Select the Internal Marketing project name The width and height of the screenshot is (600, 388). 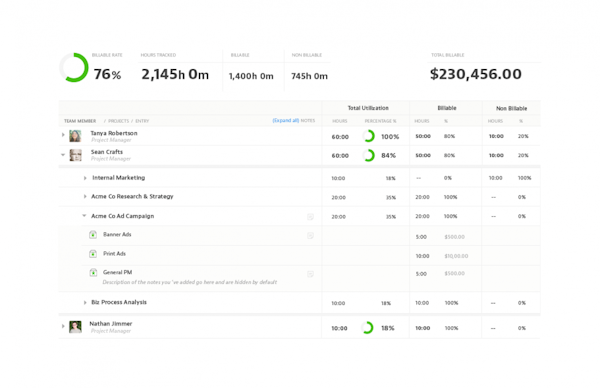point(119,178)
